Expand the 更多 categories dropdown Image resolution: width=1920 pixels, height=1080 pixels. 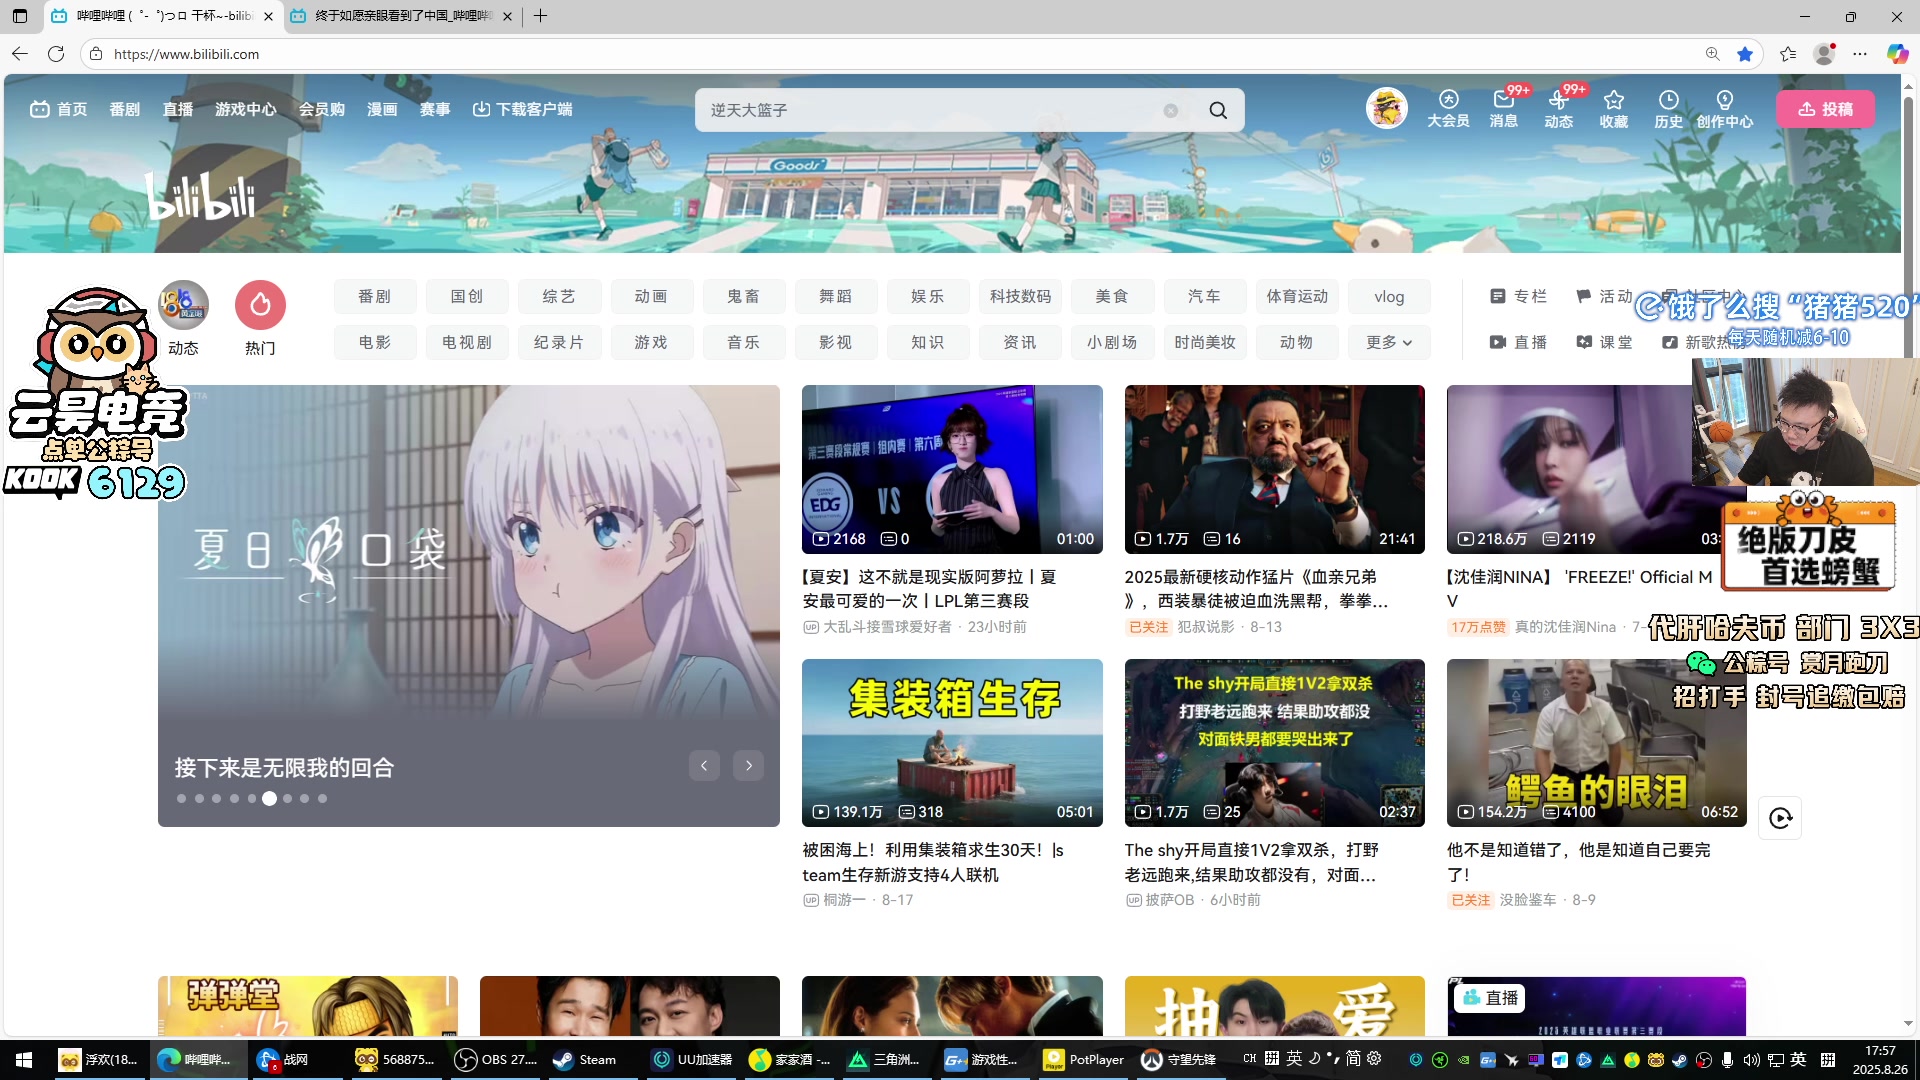[1389, 342]
